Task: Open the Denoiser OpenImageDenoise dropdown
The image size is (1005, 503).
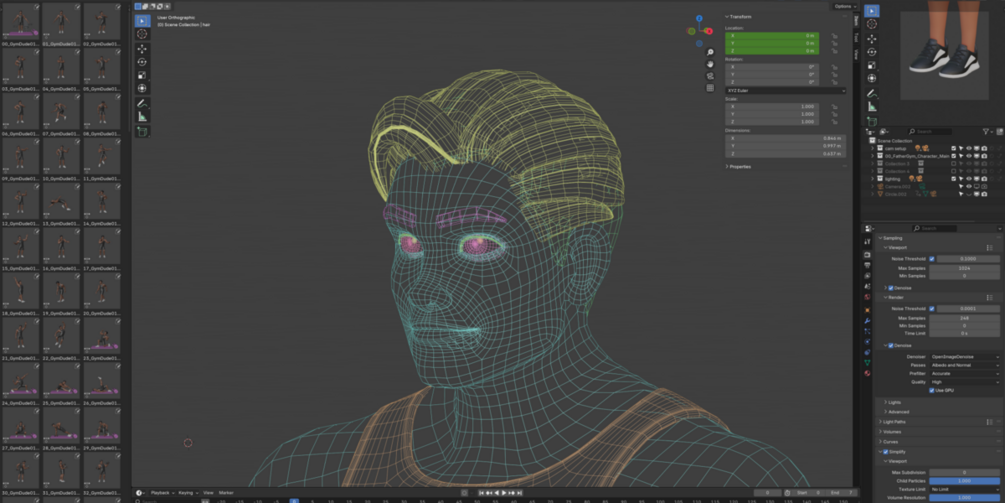Action: pyautogui.click(x=965, y=357)
